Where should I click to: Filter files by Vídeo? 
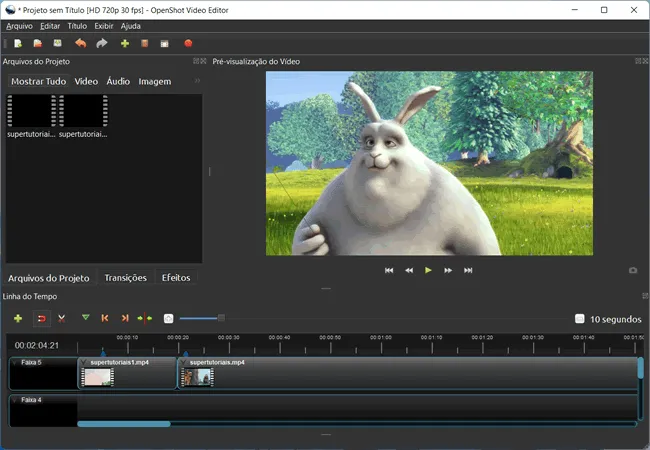click(x=86, y=81)
